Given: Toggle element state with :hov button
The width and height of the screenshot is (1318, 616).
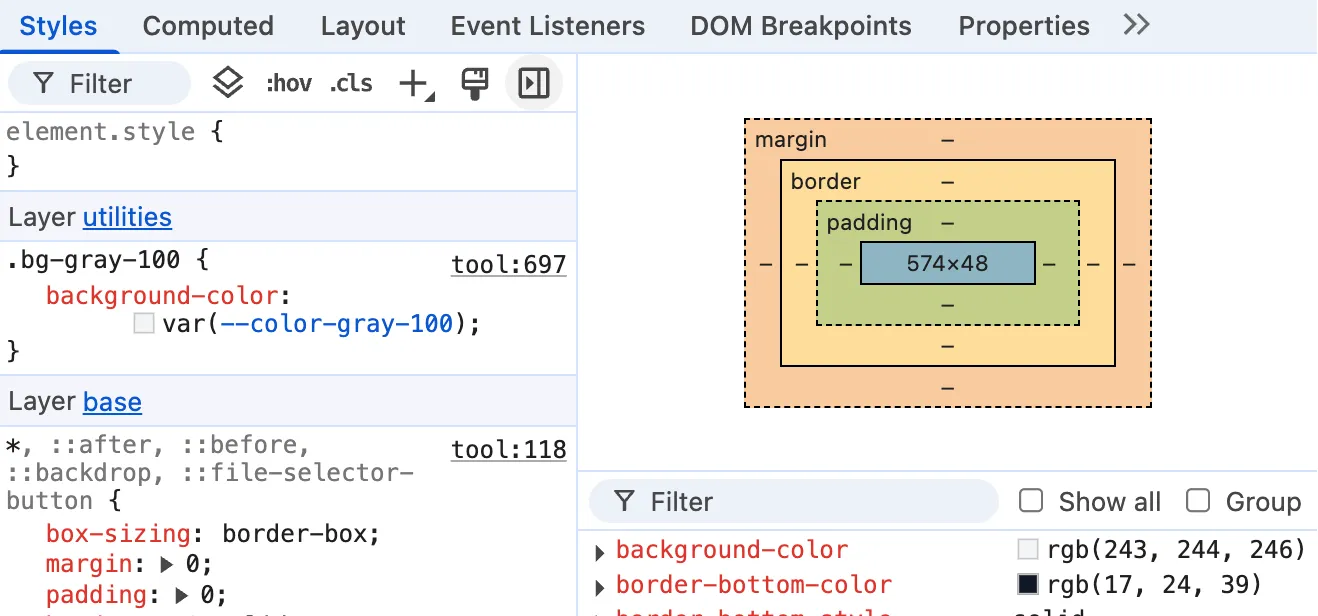Looking at the screenshot, I should click(288, 83).
